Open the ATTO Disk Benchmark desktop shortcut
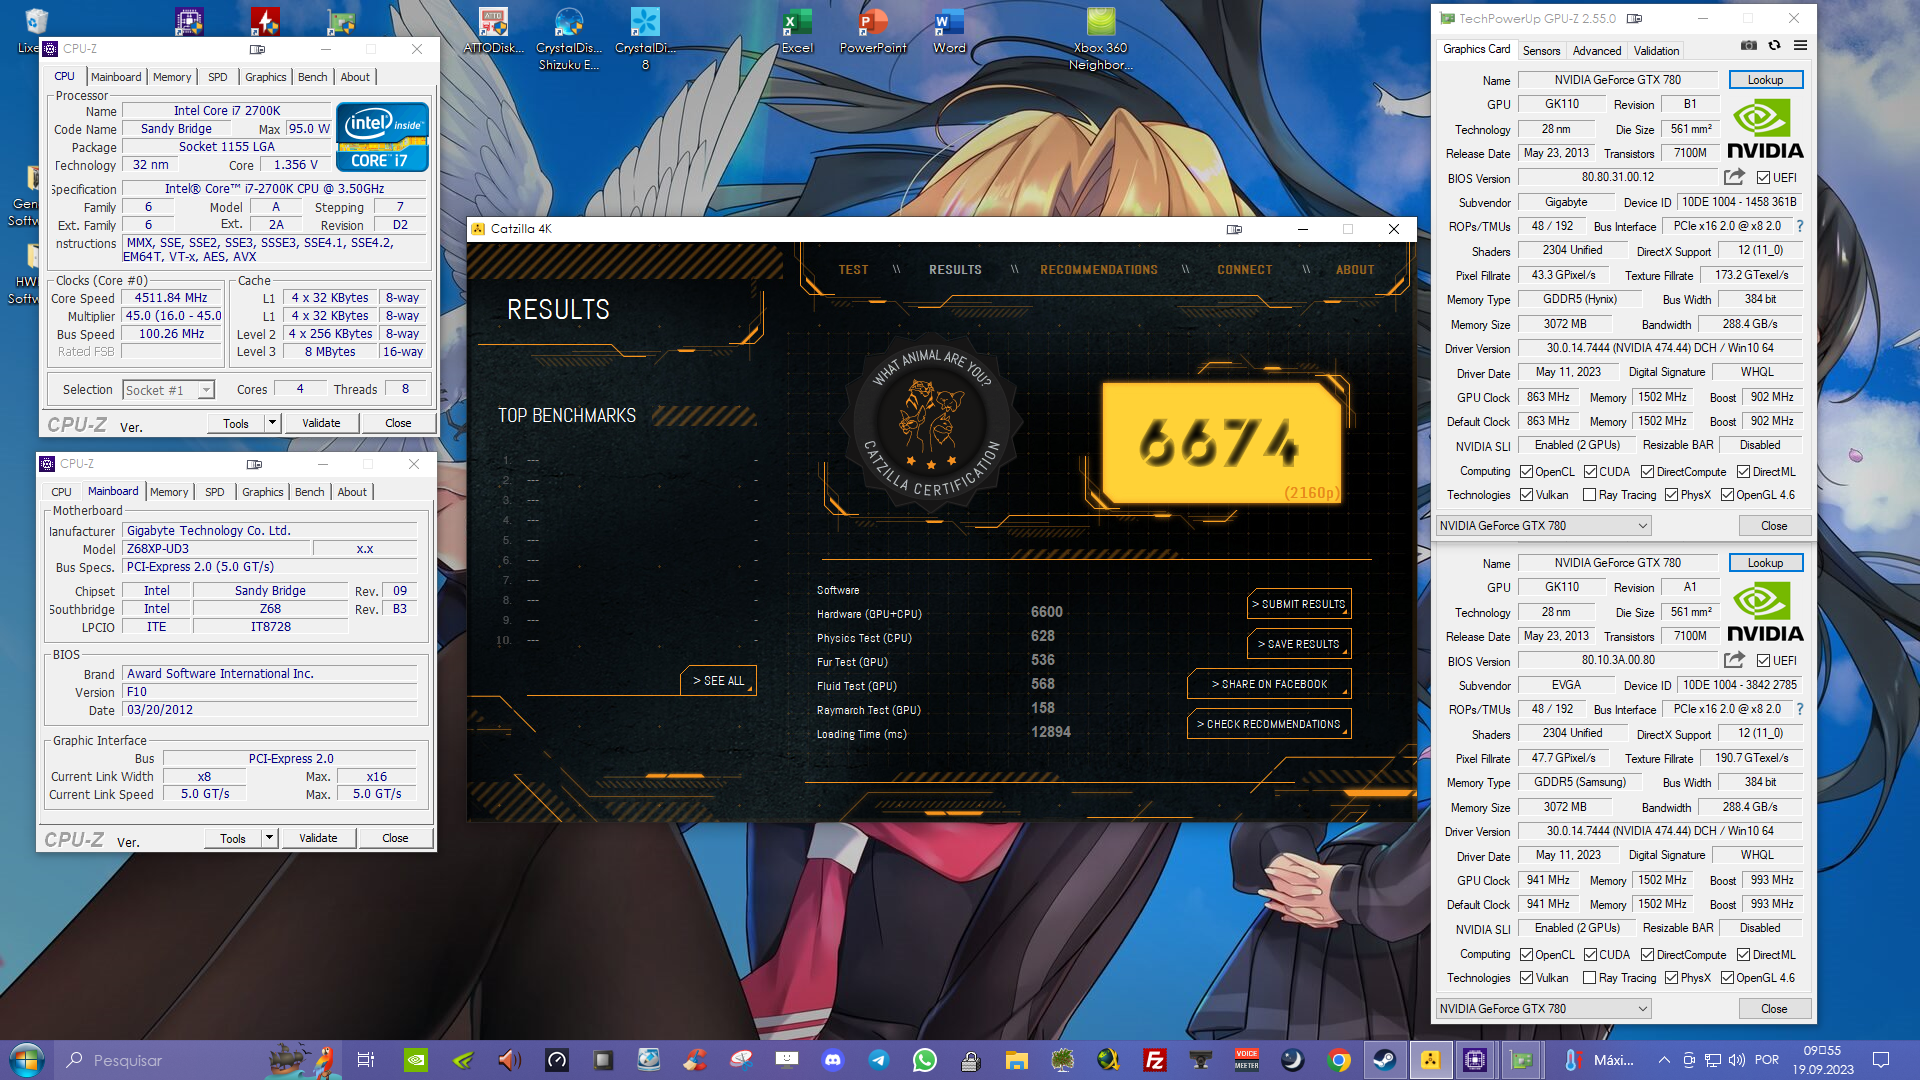 493,31
